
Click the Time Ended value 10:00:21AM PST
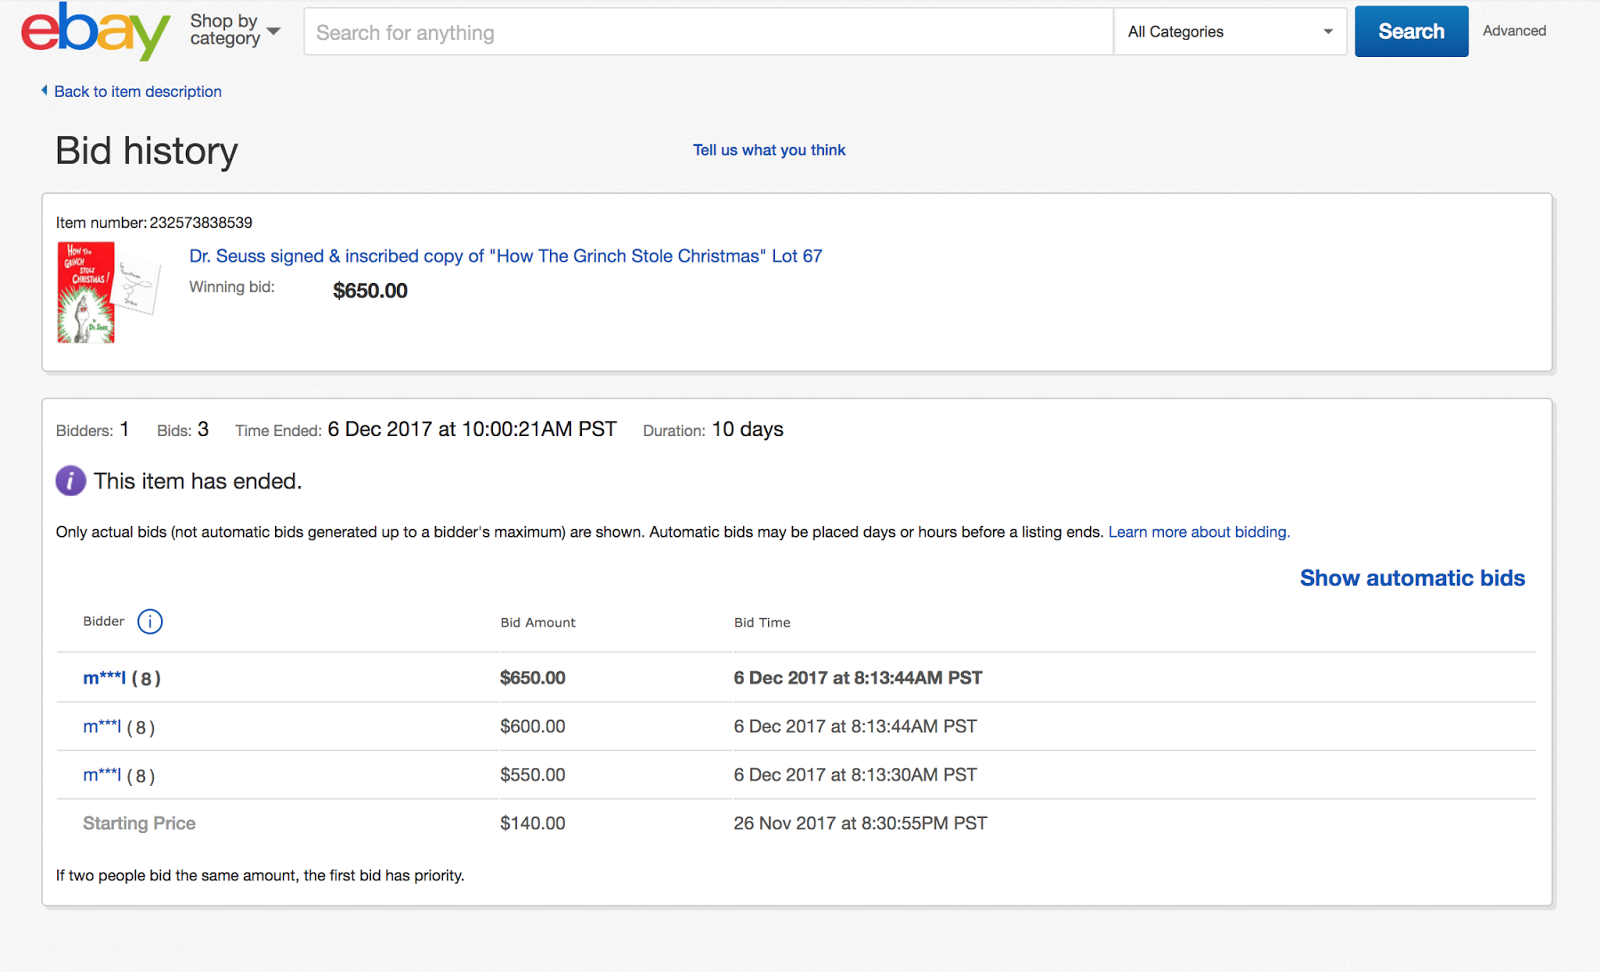pyautogui.click(x=472, y=429)
